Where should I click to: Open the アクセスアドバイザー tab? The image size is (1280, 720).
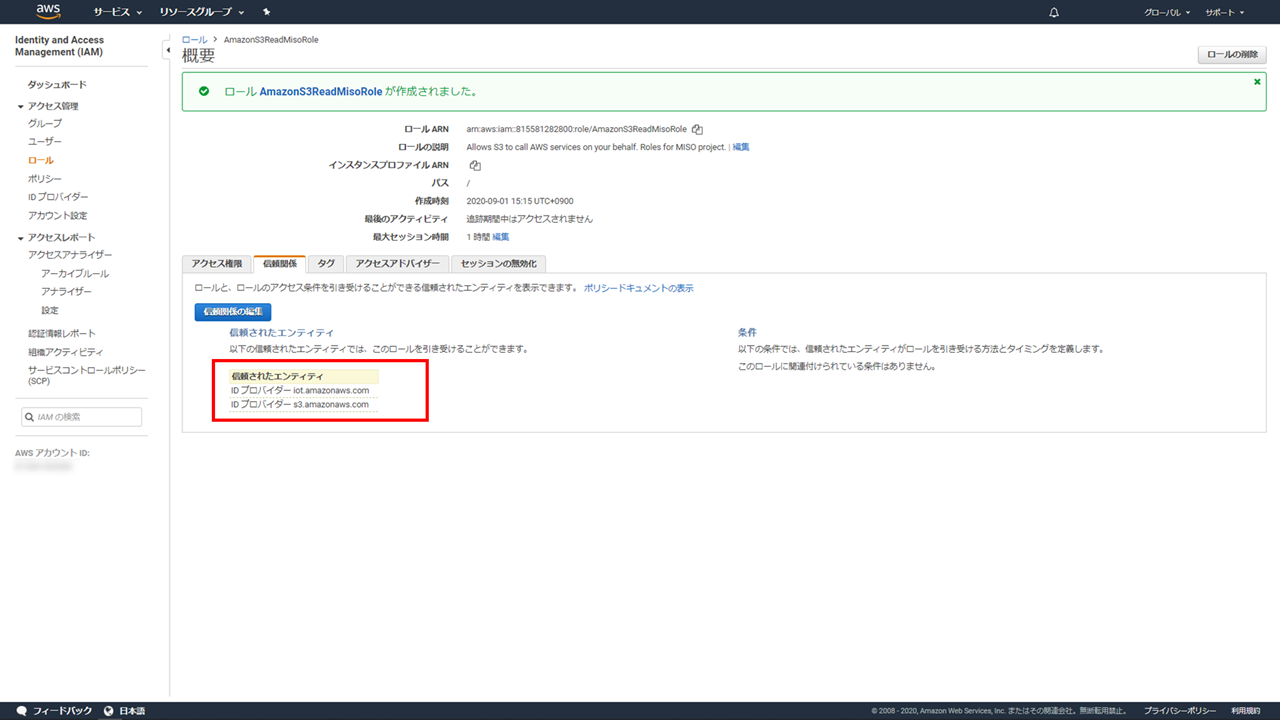point(397,263)
